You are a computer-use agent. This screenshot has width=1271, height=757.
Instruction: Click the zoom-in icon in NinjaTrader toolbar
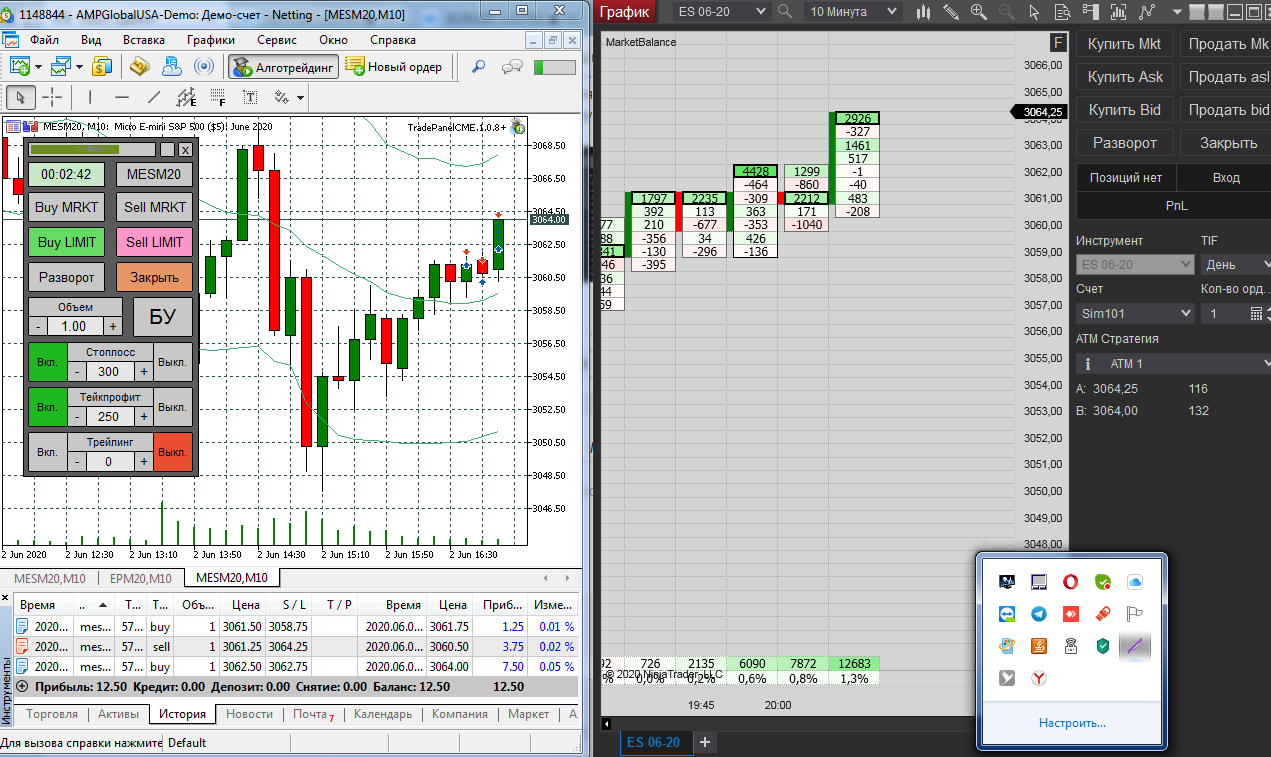979,12
